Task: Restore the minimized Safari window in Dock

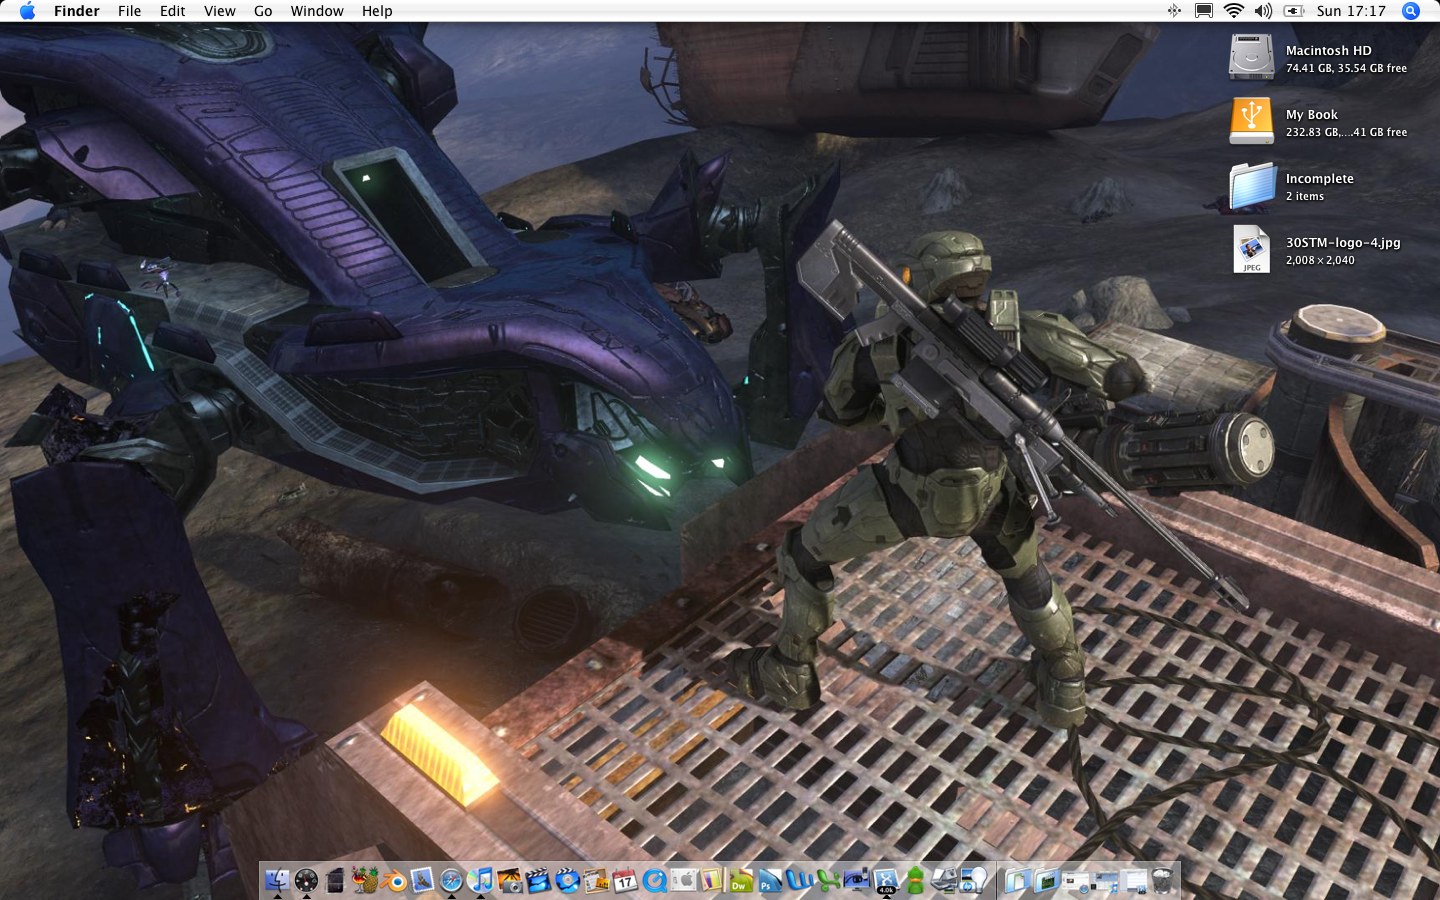Action: (x=1076, y=881)
